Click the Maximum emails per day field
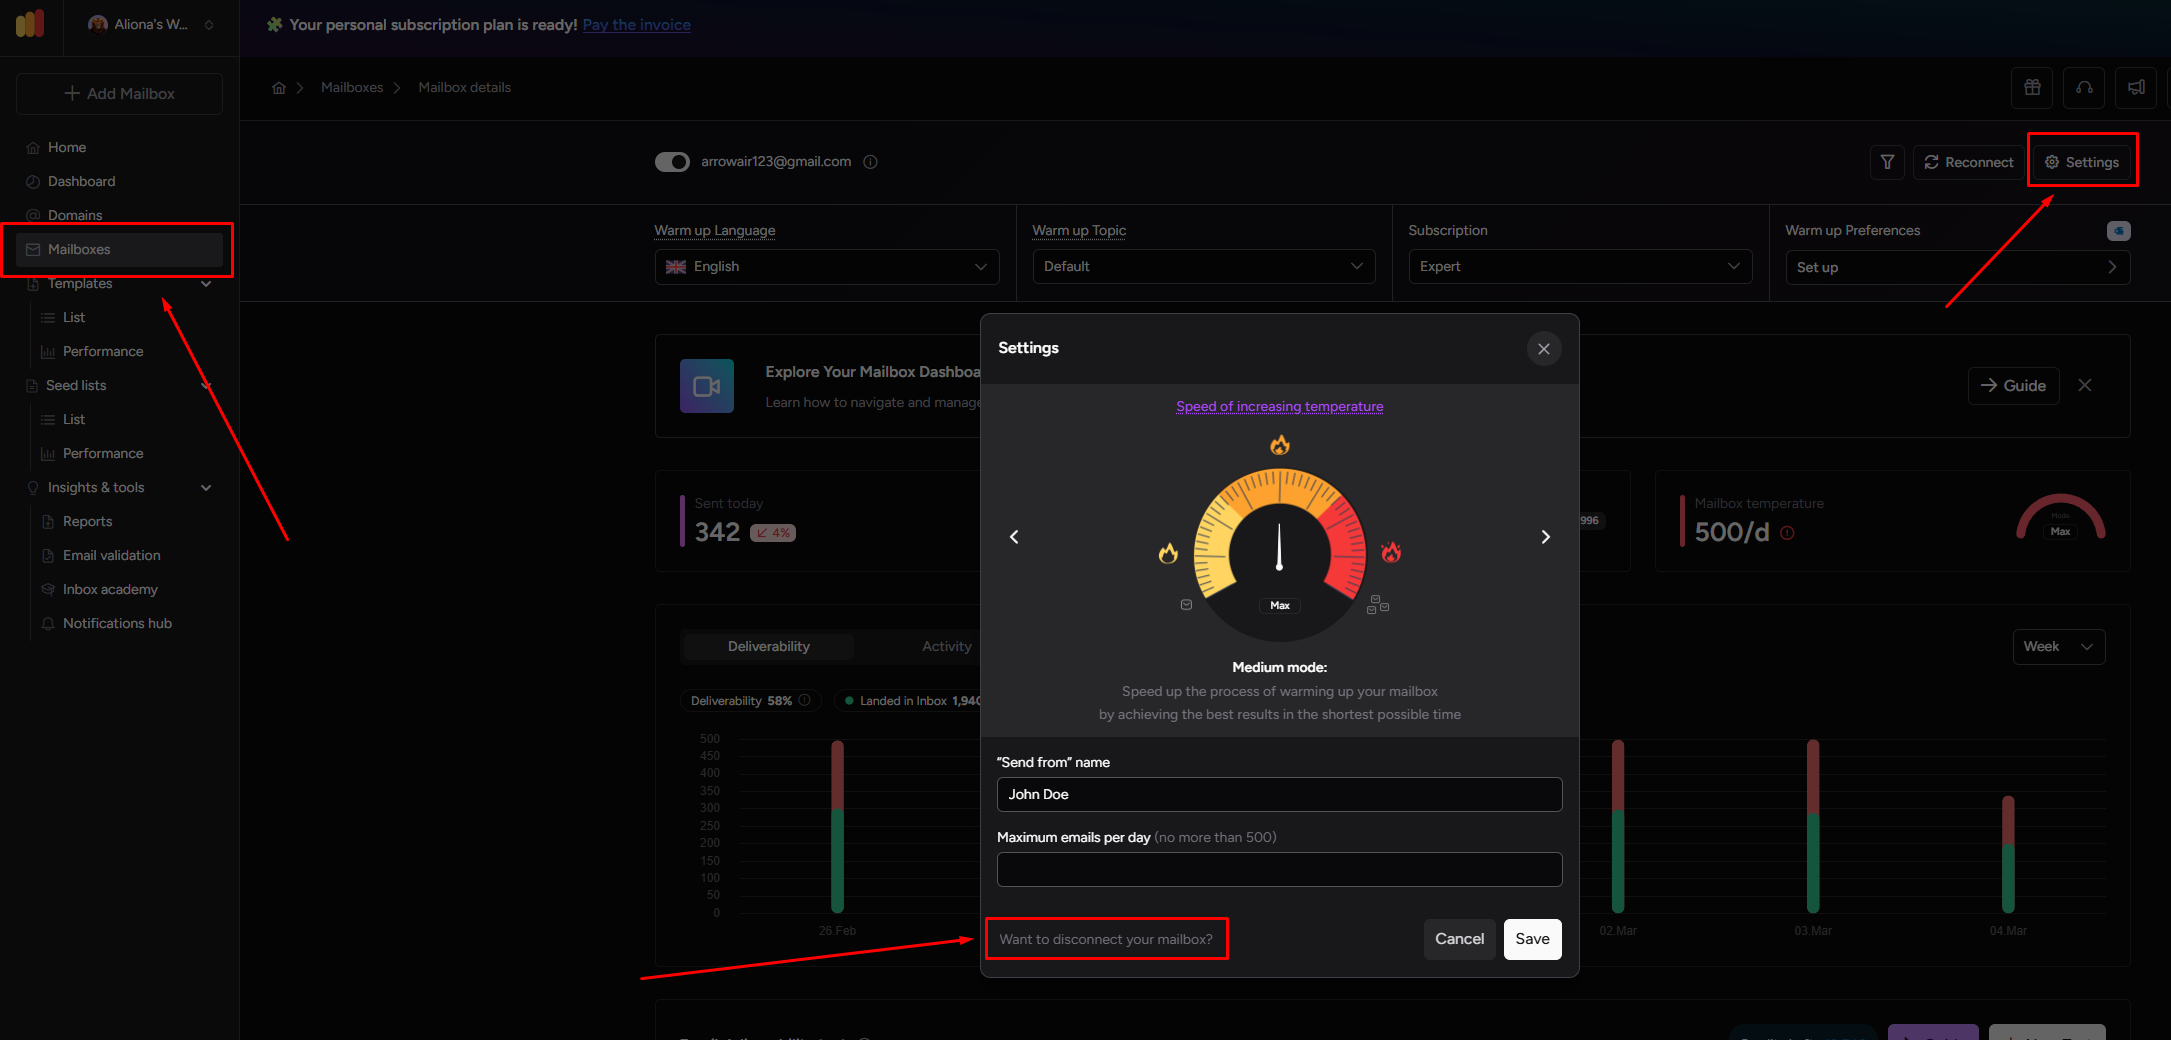Screen dimensions: 2171x1040 tap(1279, 870)
